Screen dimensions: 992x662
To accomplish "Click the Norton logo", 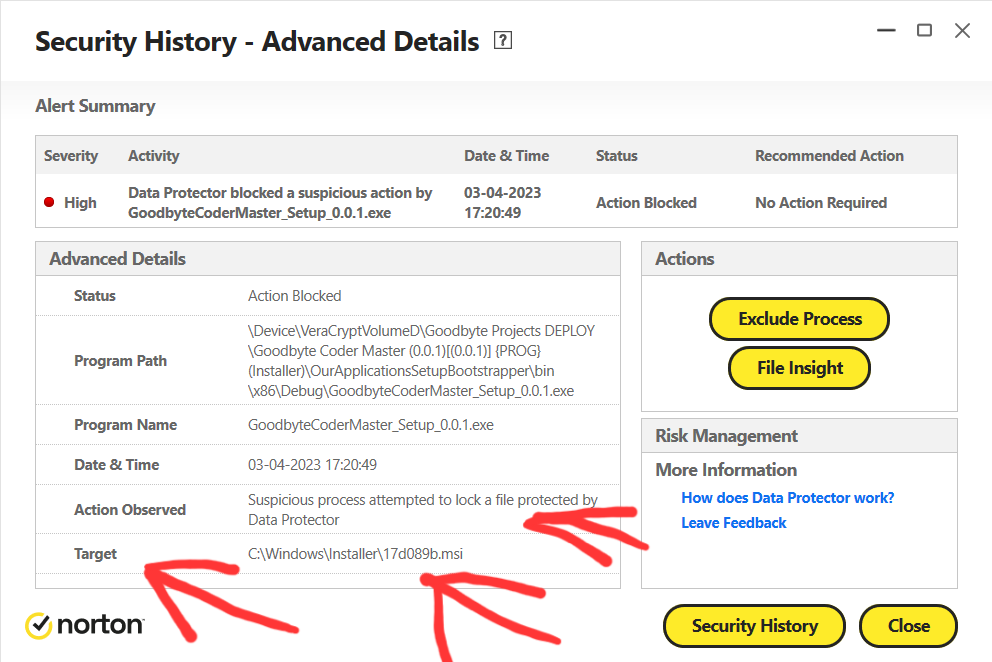I will click(x=85, y=625).
